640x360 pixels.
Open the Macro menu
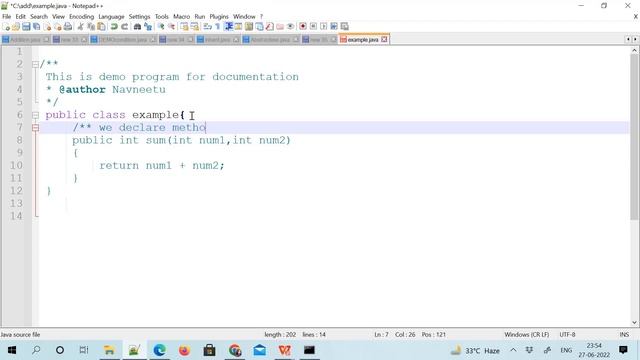[181, 16]
